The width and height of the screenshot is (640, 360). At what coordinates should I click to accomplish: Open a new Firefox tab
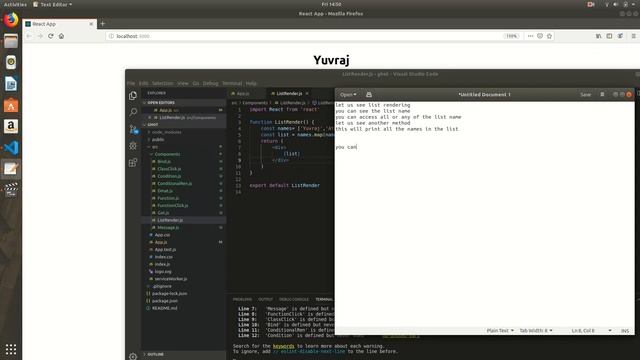pos(102,24)
